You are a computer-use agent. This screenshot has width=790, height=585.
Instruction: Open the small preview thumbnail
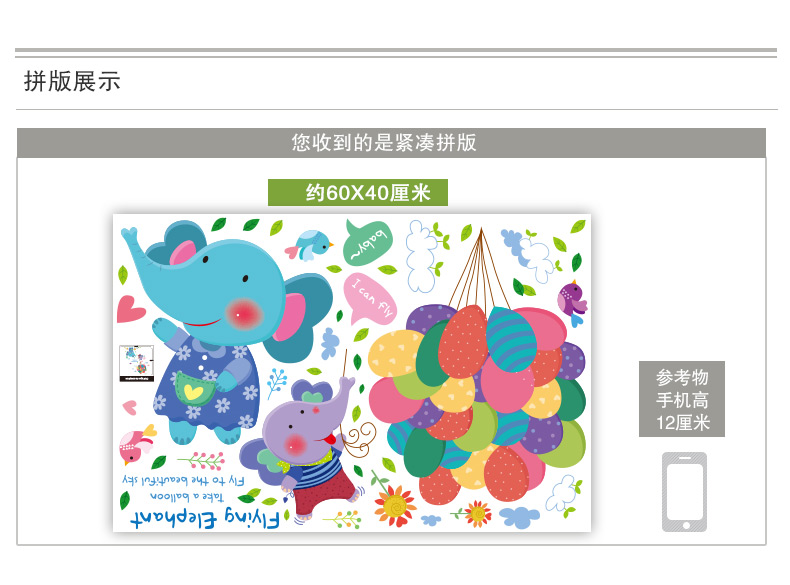point(137,363)
